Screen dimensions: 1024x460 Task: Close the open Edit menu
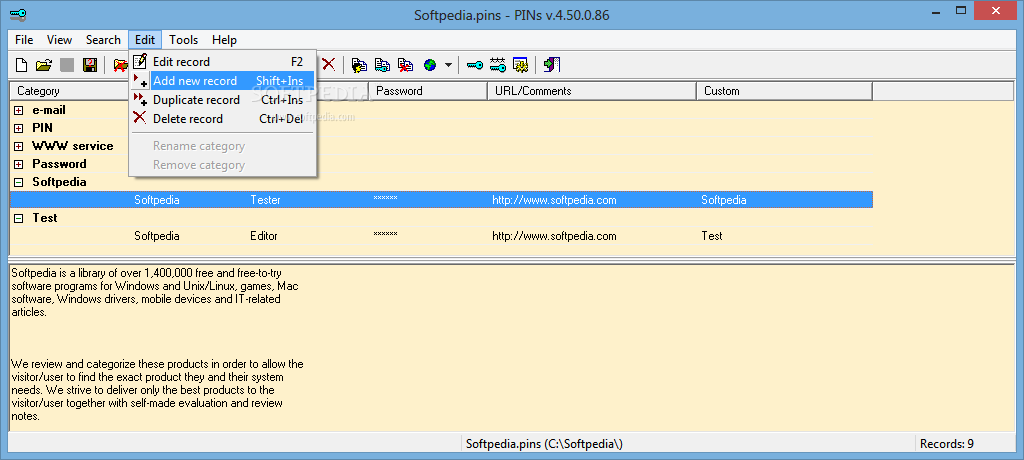click(145, 40)
